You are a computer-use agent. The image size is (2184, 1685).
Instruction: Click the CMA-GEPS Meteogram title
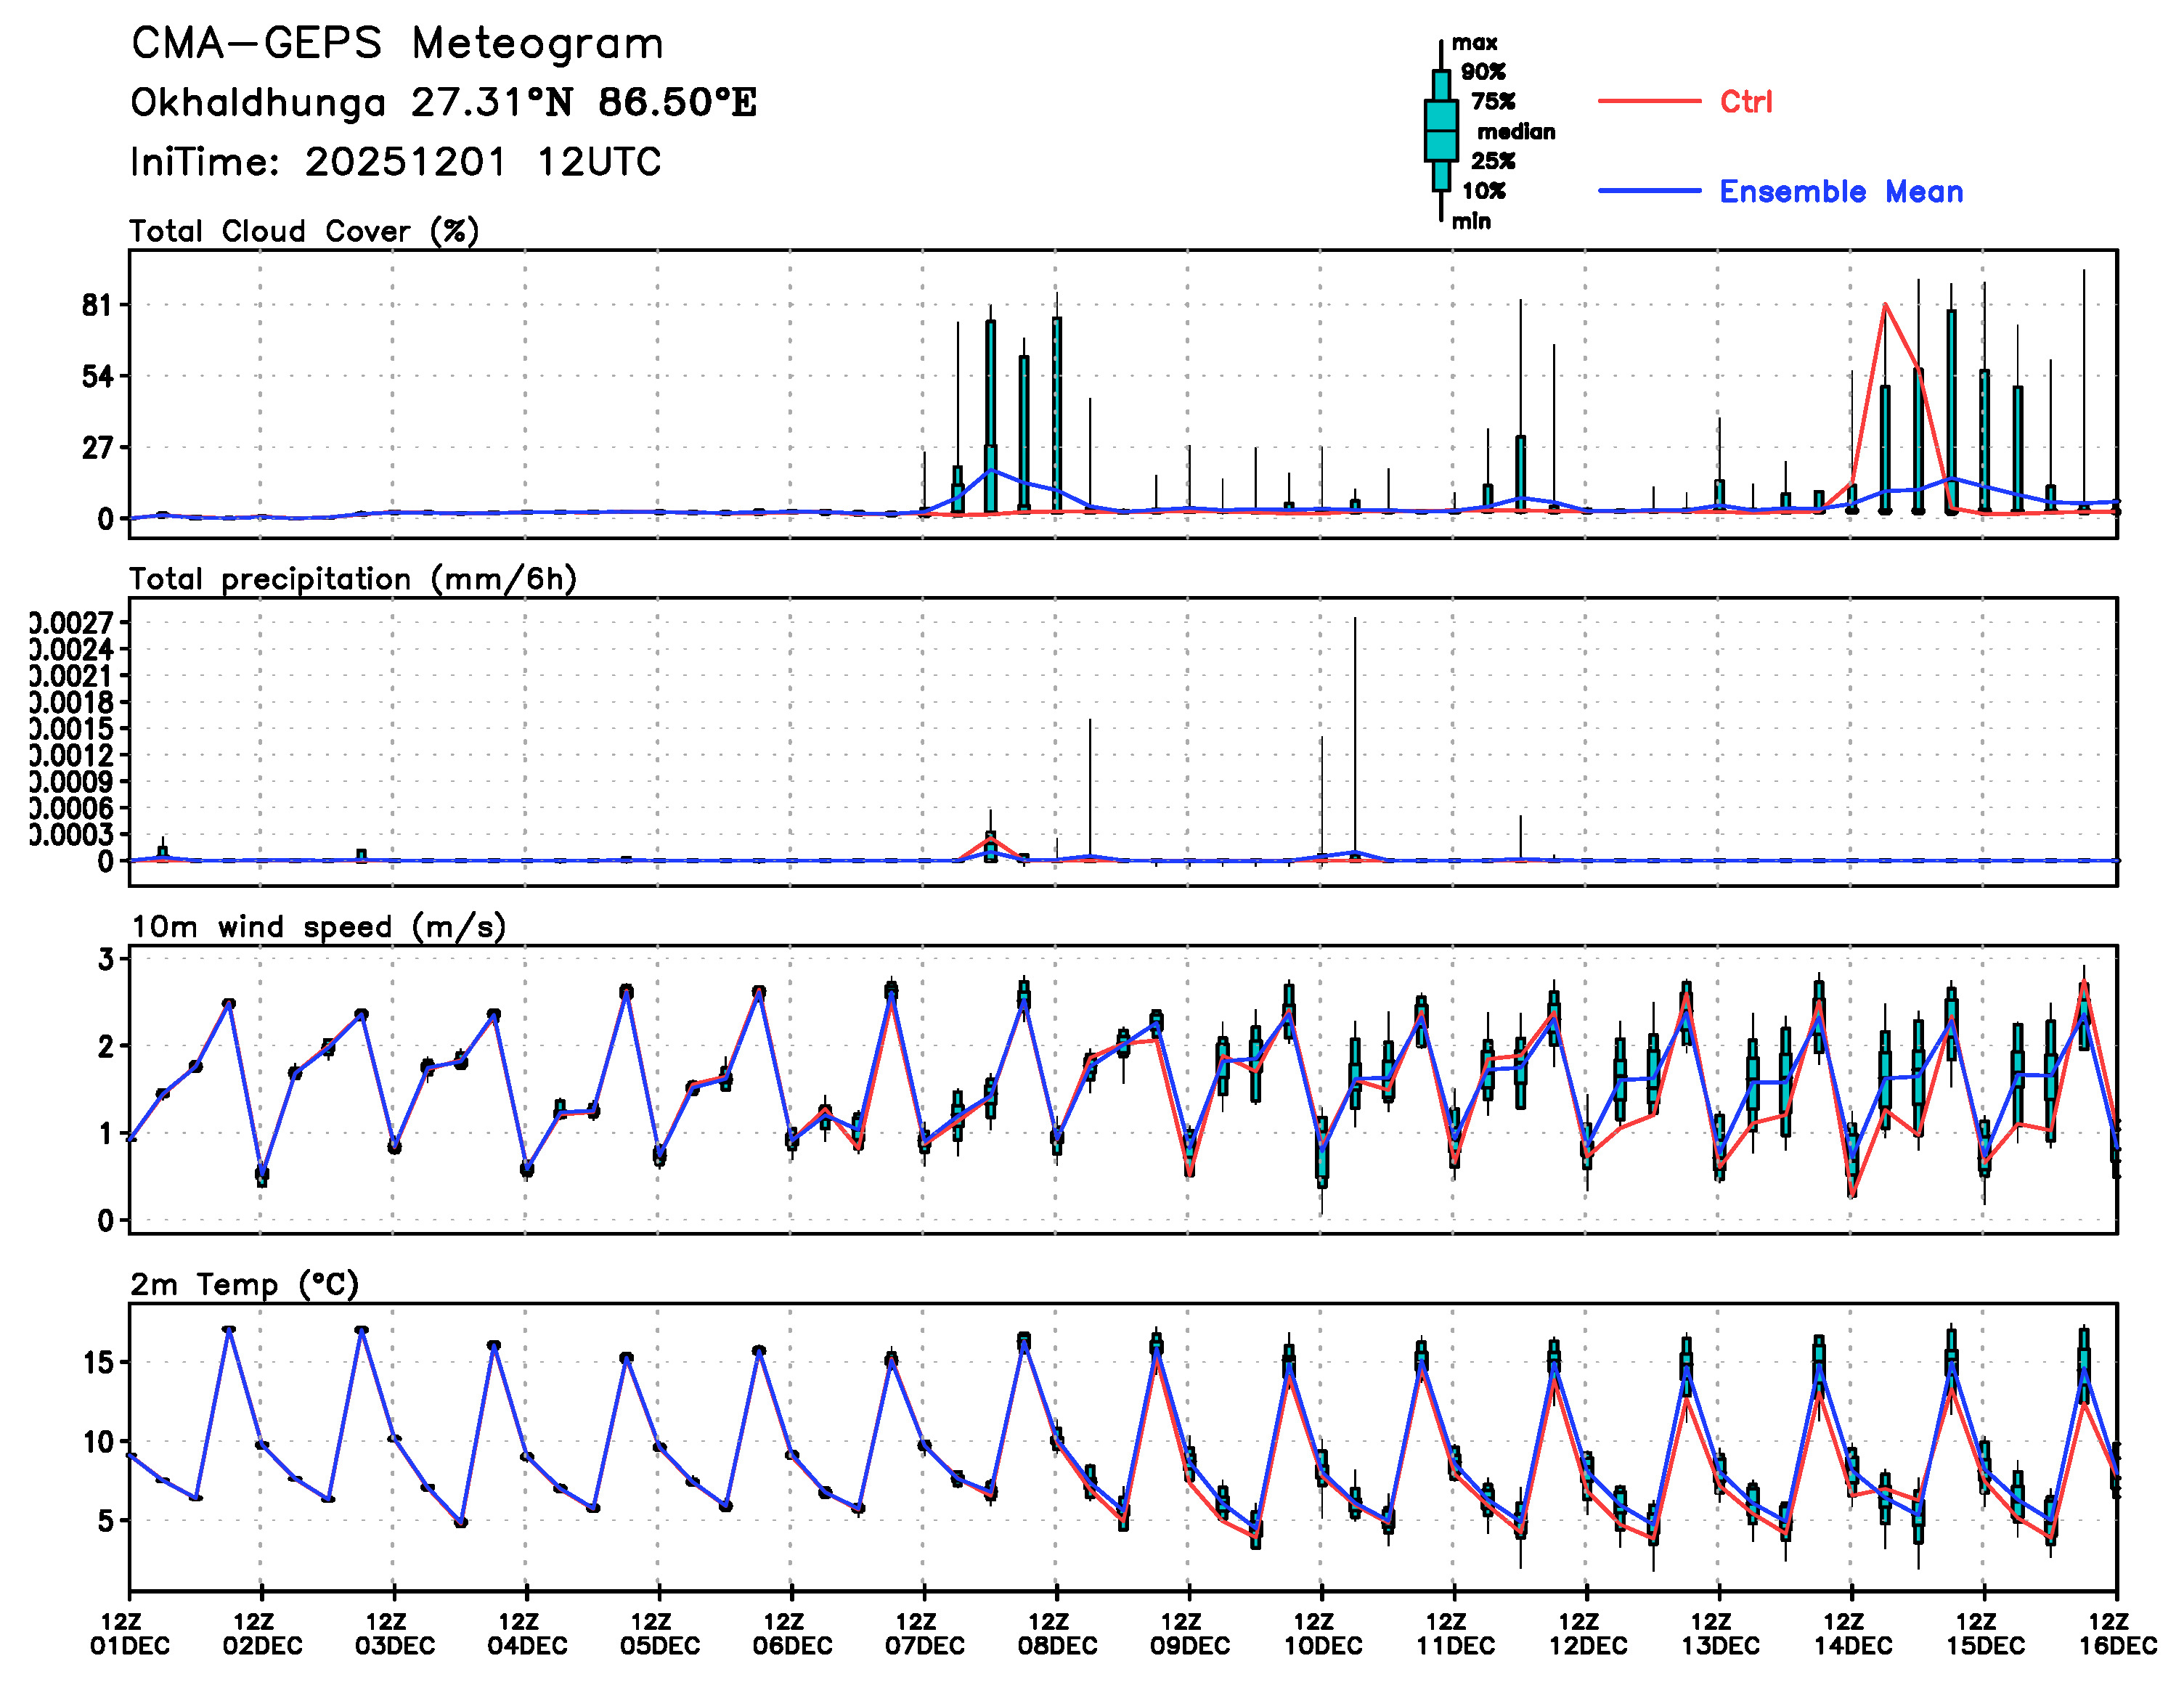397,44
